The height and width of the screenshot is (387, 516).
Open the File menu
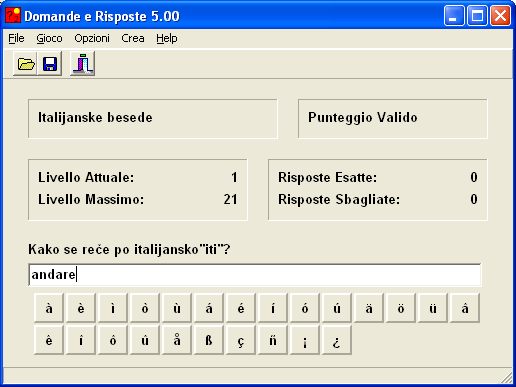(16, 38)
